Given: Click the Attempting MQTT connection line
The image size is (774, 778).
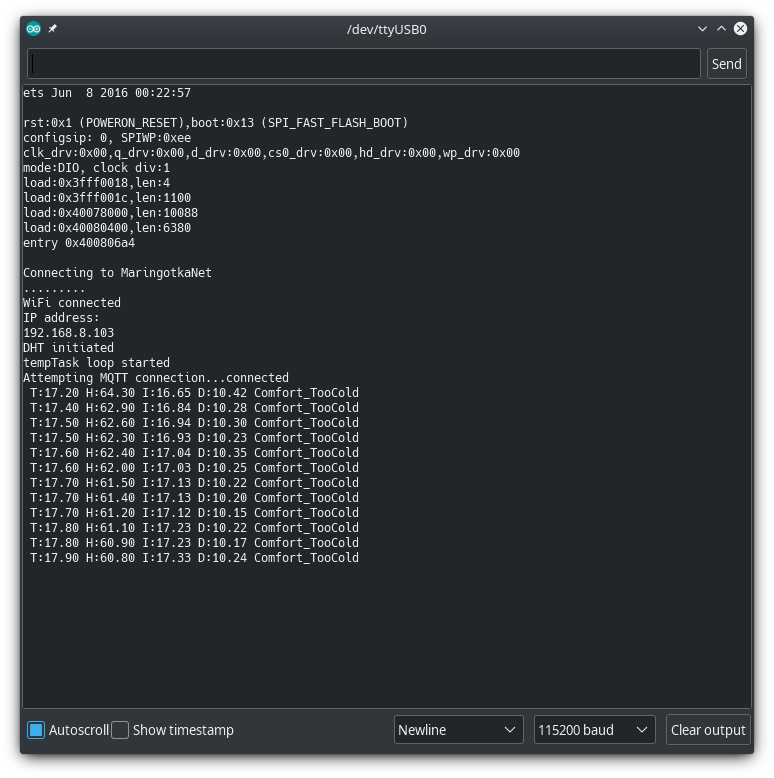Looking at the screenshot, I should (x=155, y=378).
